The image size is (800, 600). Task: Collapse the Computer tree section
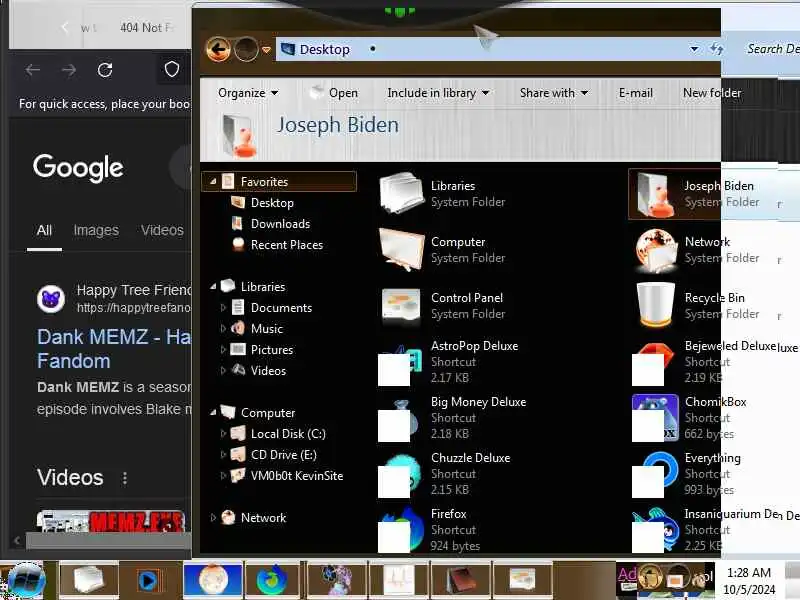pos(213,412)
